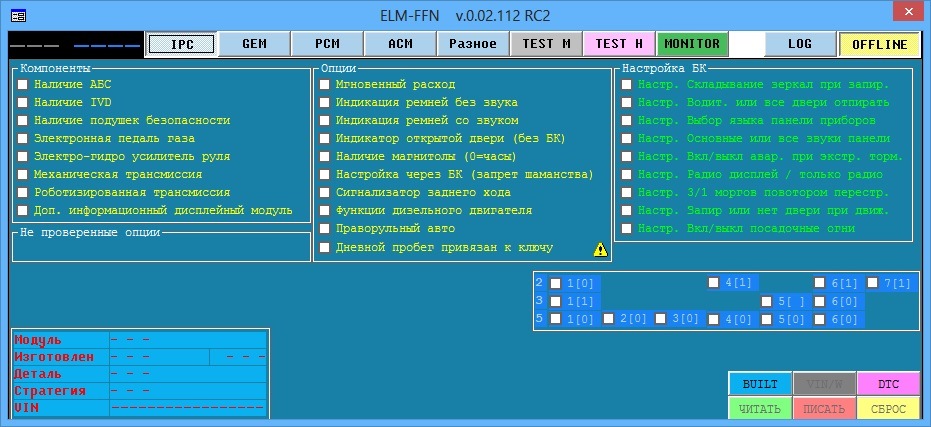Click the BUILT button

(760, 384)
